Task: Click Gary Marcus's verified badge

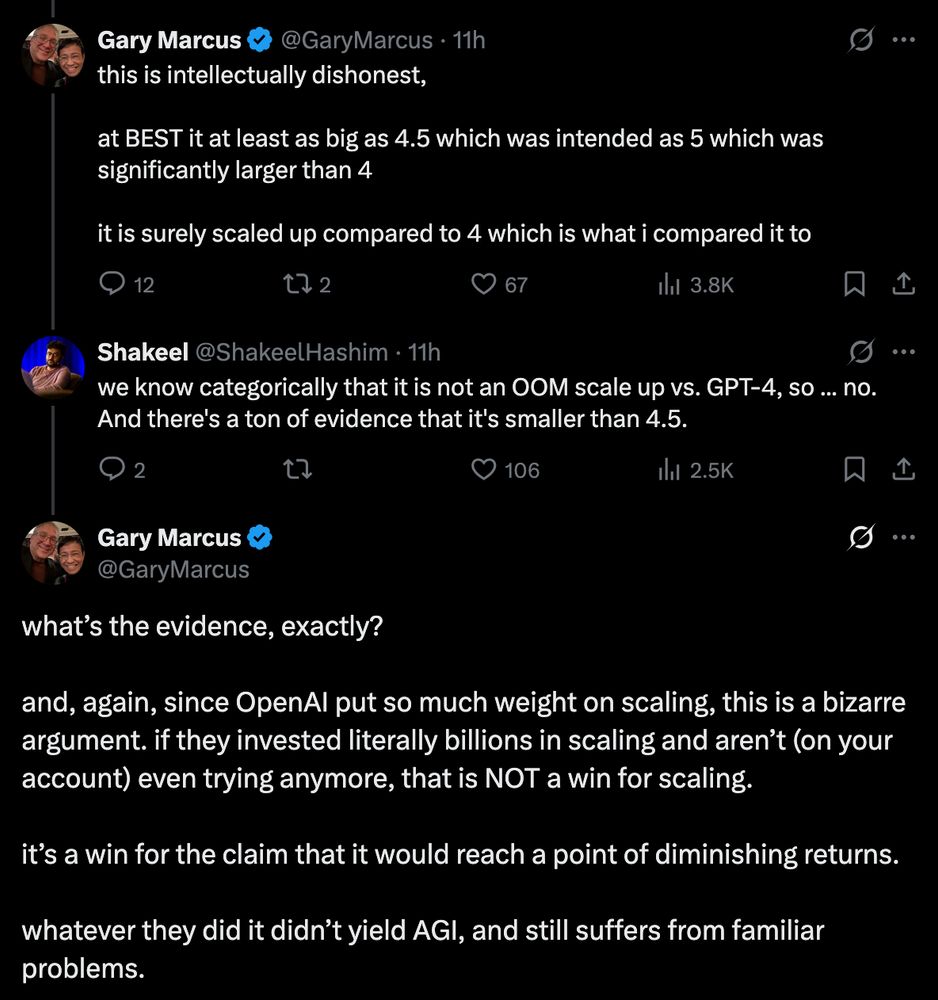Action: click(259, 40)
